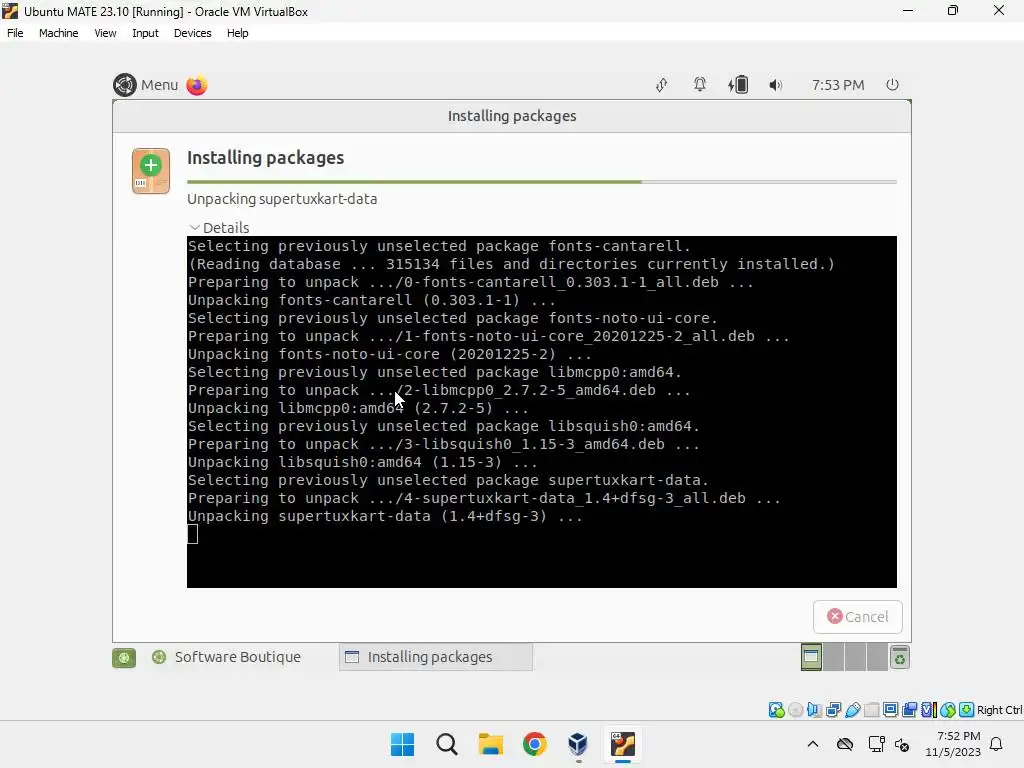Viewport: 1024px width, 768px height.
Task: Open File Explorer from Windows taskbar
Action: tap(490, 744)
